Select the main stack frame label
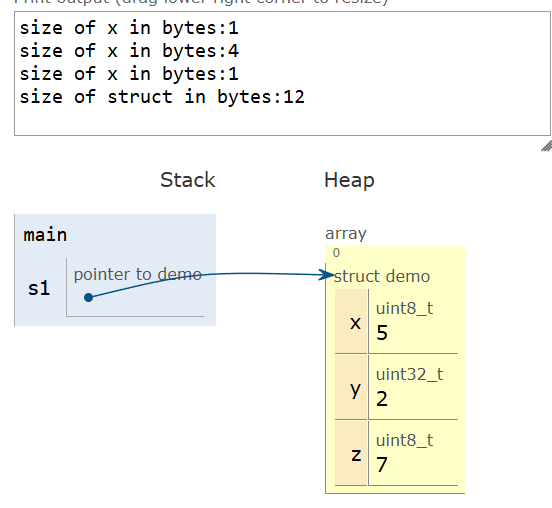Image resolution: width=552 pixels, height=508 pixels. click(45, 235)
